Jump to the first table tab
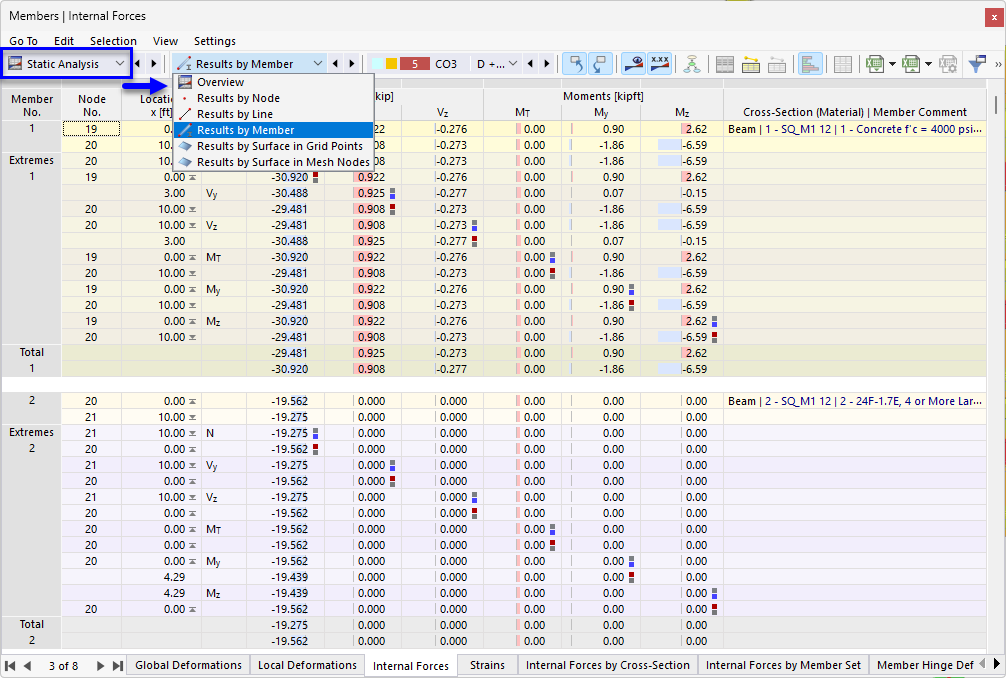Screen dimensions: 1006x678 10,666
